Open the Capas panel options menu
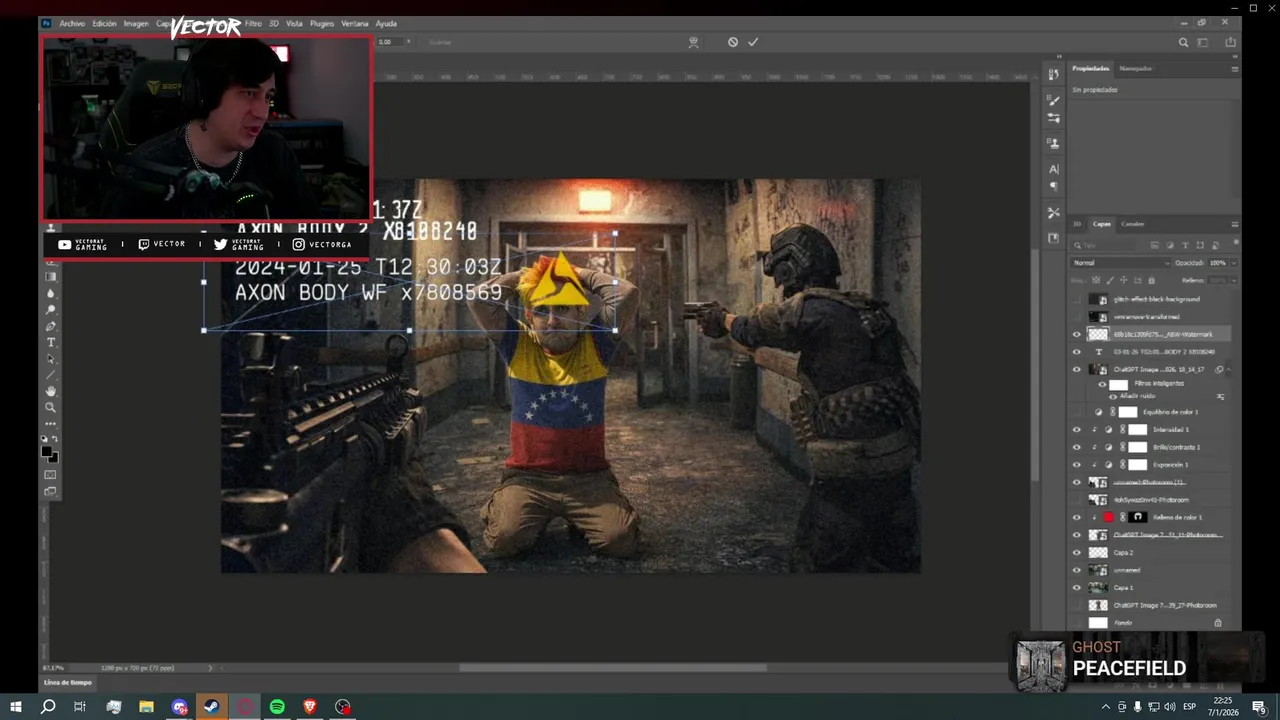Image resolution: width=1280 pixels, height=720 pixels. pyautogui.click(x=1234, y=224)
